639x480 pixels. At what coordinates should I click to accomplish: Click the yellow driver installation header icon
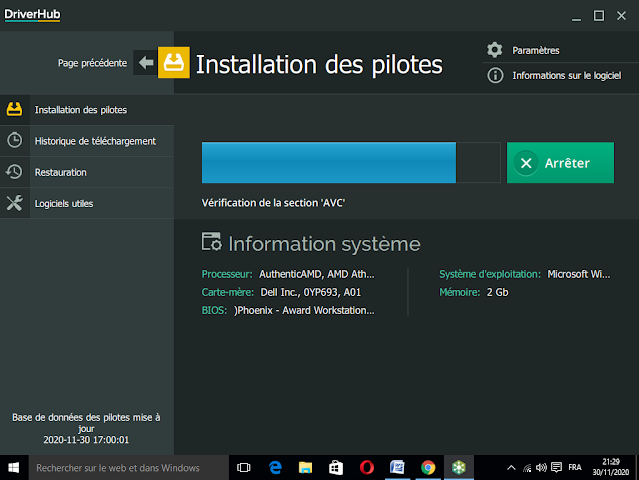[174, 62]
